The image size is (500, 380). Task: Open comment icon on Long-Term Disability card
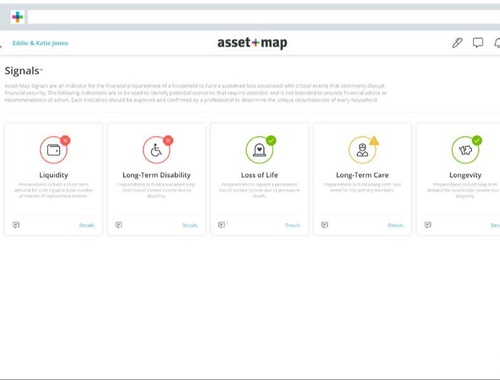tap(119, 225)
